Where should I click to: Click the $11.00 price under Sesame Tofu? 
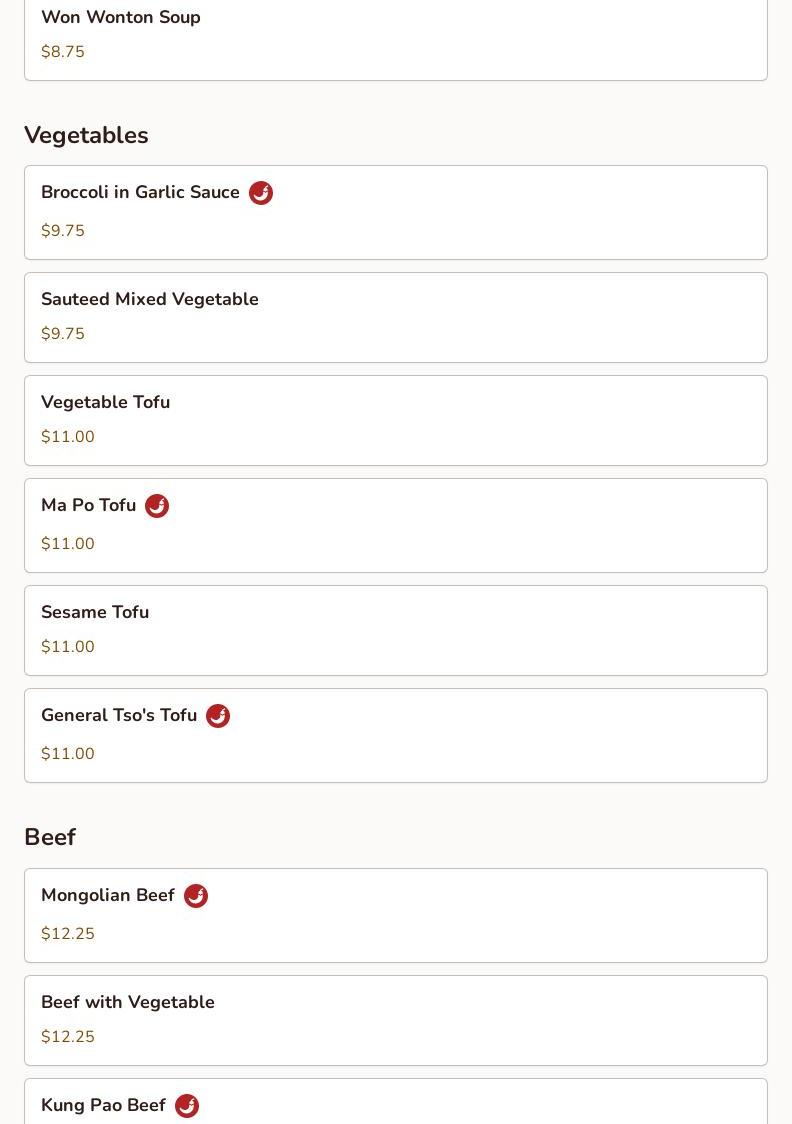click(68, 647)
